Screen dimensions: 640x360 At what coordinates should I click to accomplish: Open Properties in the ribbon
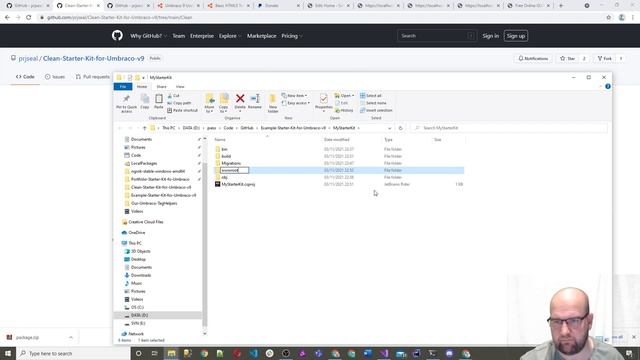324,103
